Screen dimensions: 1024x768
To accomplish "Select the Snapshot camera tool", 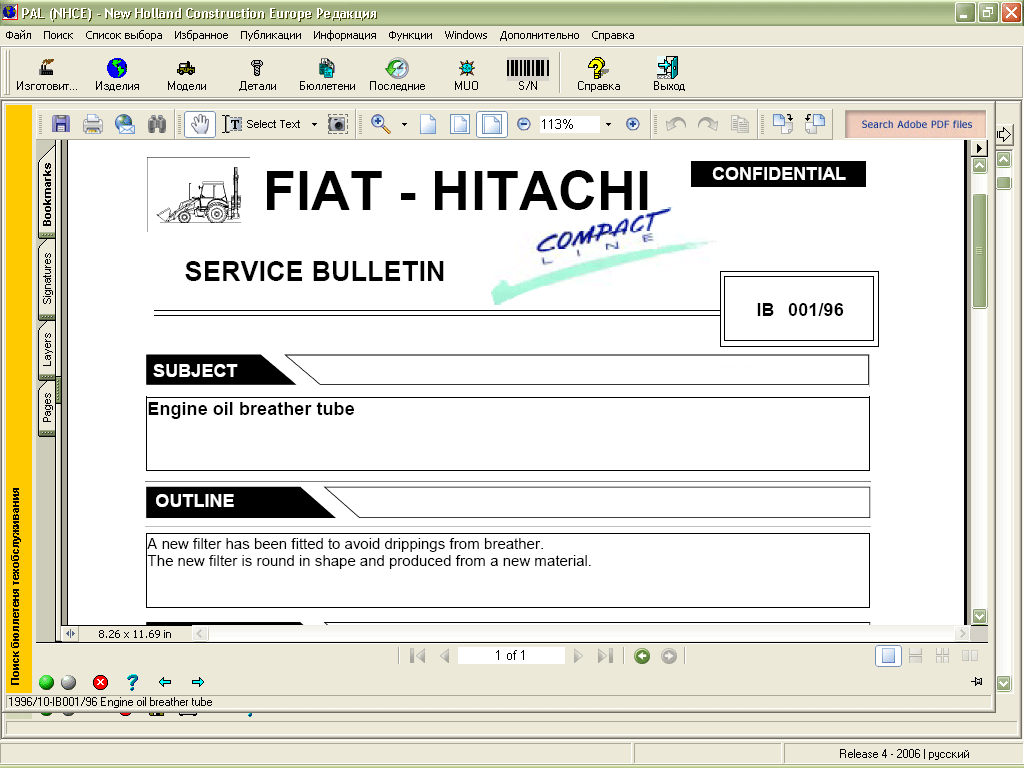I will click(338, 124).
